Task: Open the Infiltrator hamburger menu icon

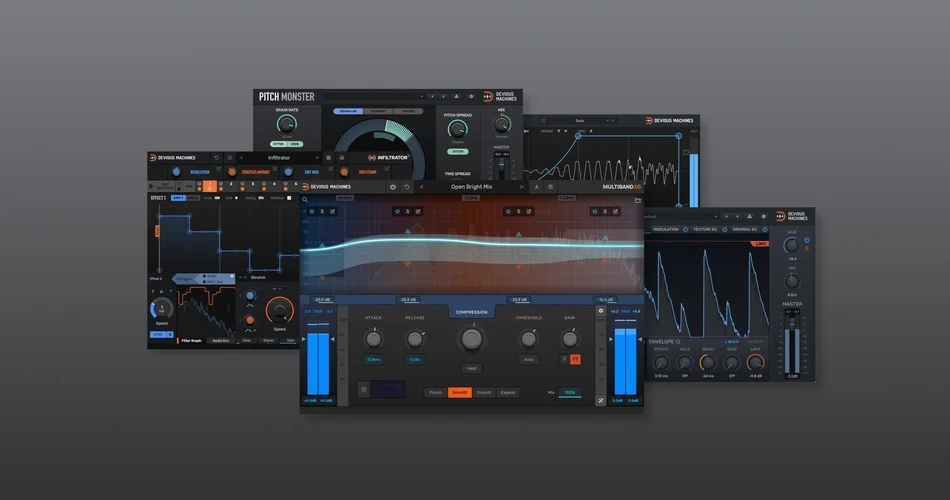Action: tap(230, 158)
